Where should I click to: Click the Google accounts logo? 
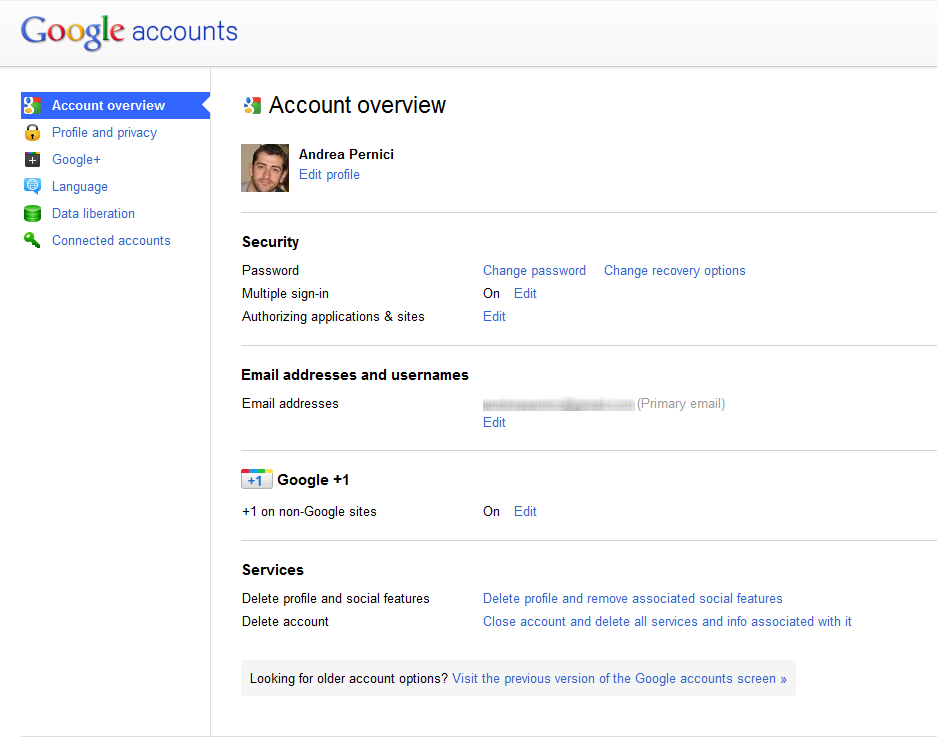coord(129,32)
